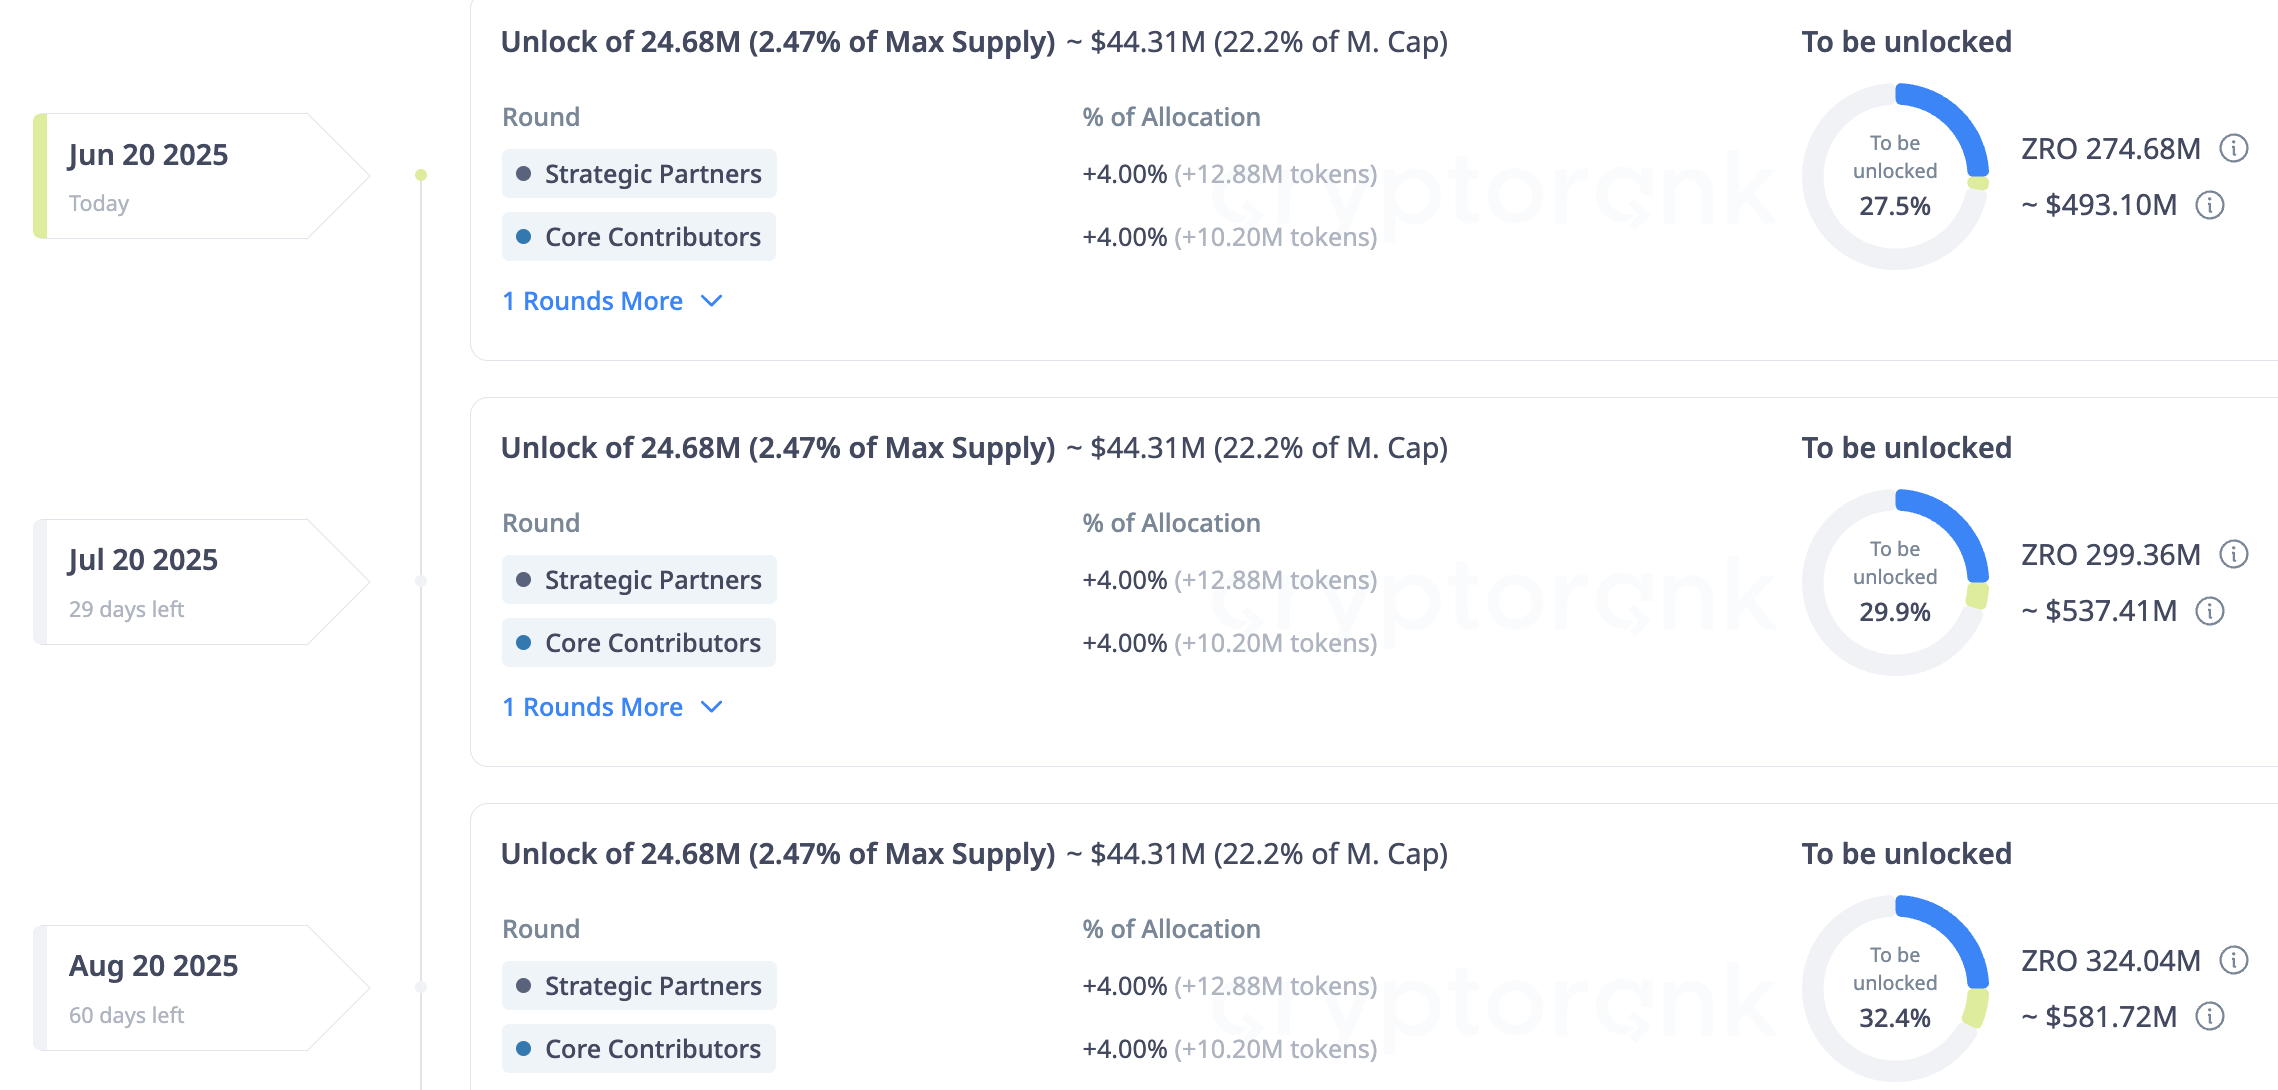Viewport: 2278px width, 1090px height.
Task: Click Core Contributors tag in Jun 20 card
Action: pos(639,237)
